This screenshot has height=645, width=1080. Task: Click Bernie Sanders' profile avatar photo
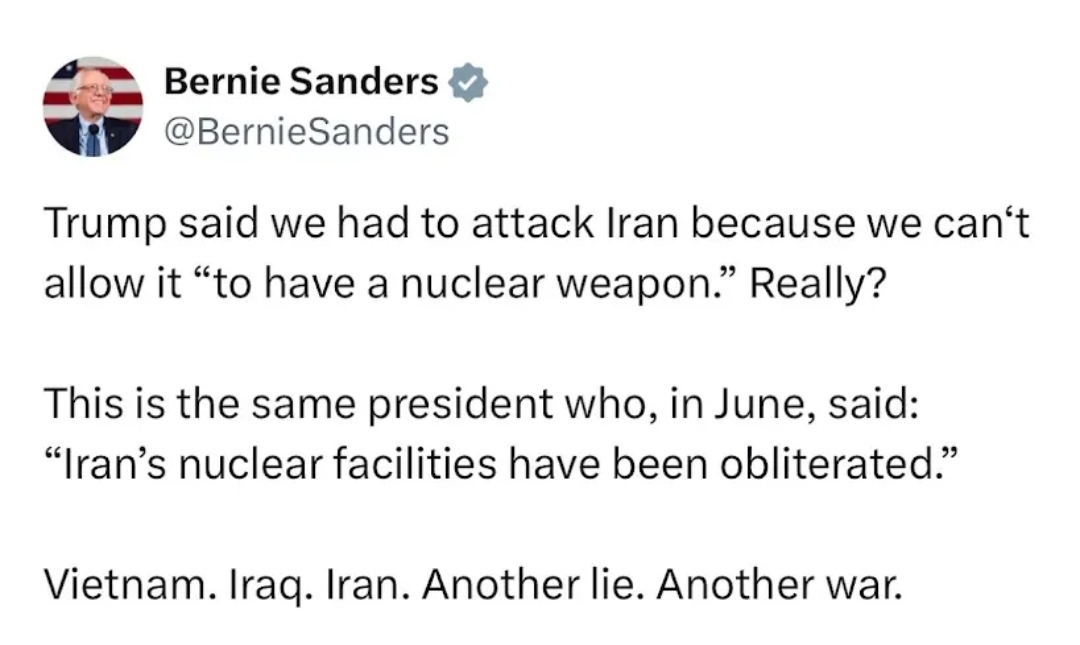click(92, 106)
